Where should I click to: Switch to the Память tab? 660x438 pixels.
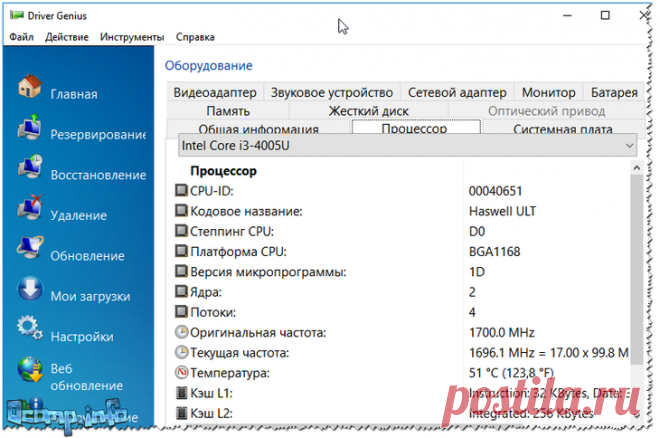click(228, 111)
